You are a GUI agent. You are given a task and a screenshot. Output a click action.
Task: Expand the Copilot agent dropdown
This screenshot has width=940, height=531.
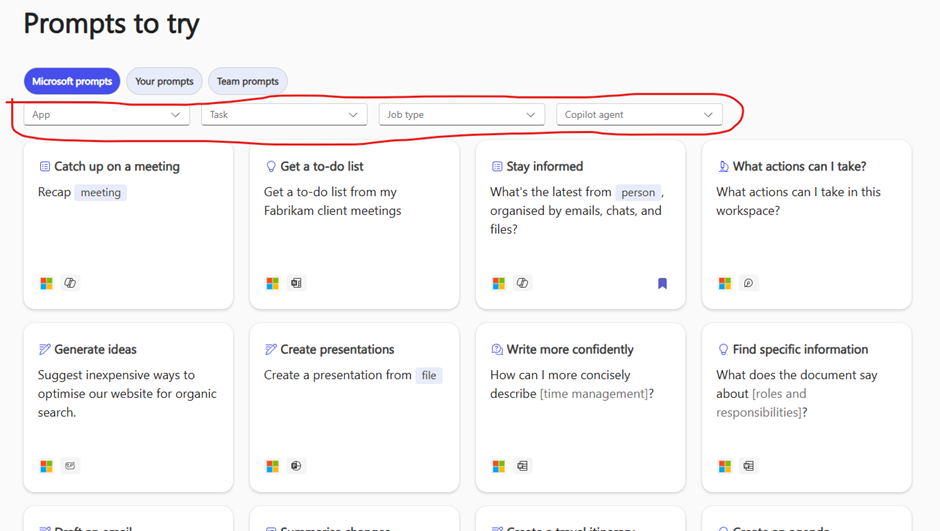(x=639, y=114)
